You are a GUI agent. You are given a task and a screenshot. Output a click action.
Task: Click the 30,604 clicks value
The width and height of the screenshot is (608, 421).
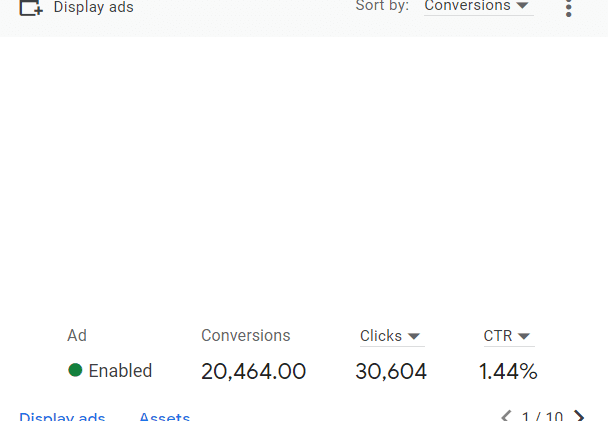(391, 371)
